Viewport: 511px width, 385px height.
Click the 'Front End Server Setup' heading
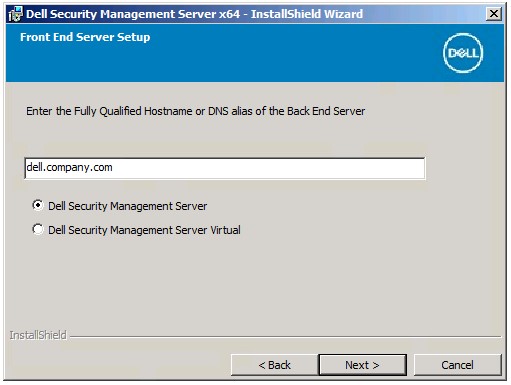(85, 37)
